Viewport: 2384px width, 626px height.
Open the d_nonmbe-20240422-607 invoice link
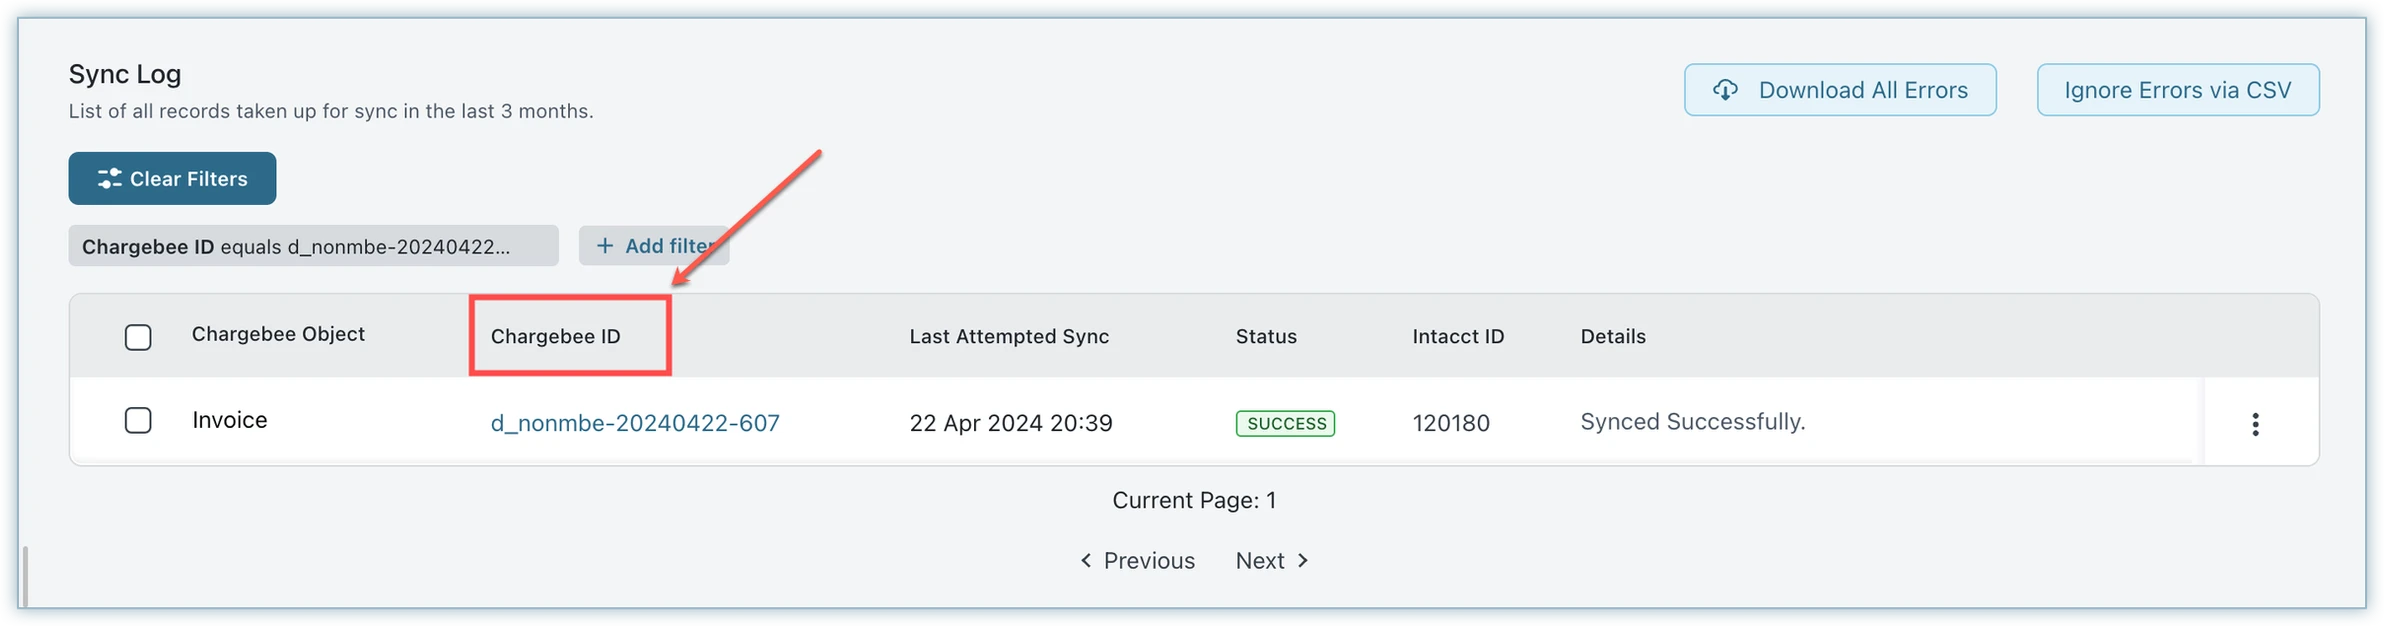pos(634,423)
